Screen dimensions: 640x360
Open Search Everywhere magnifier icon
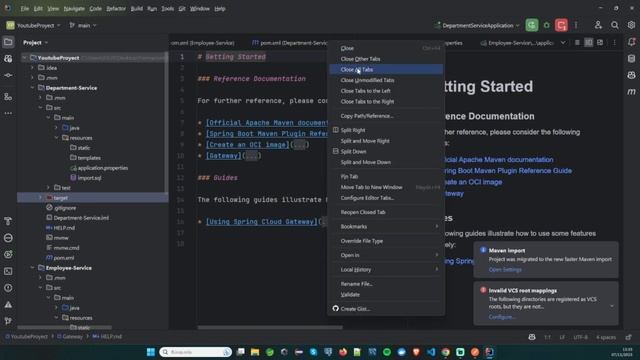coord(615,25)
